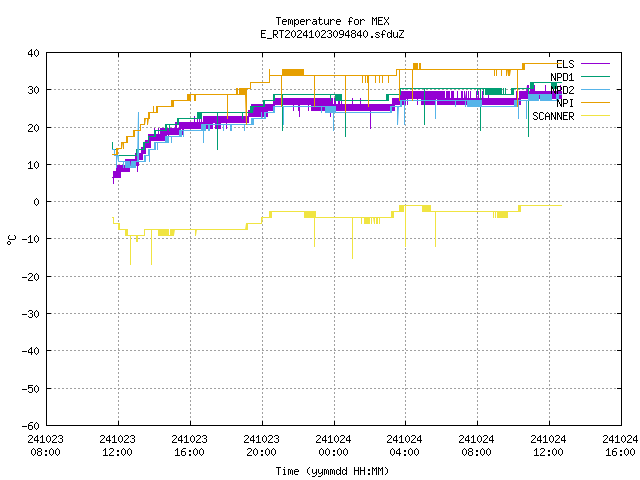Click the x-axis label 241024 08:00
Image resolution: width=640 pixels, height=480 pixels.
[477, 446]
